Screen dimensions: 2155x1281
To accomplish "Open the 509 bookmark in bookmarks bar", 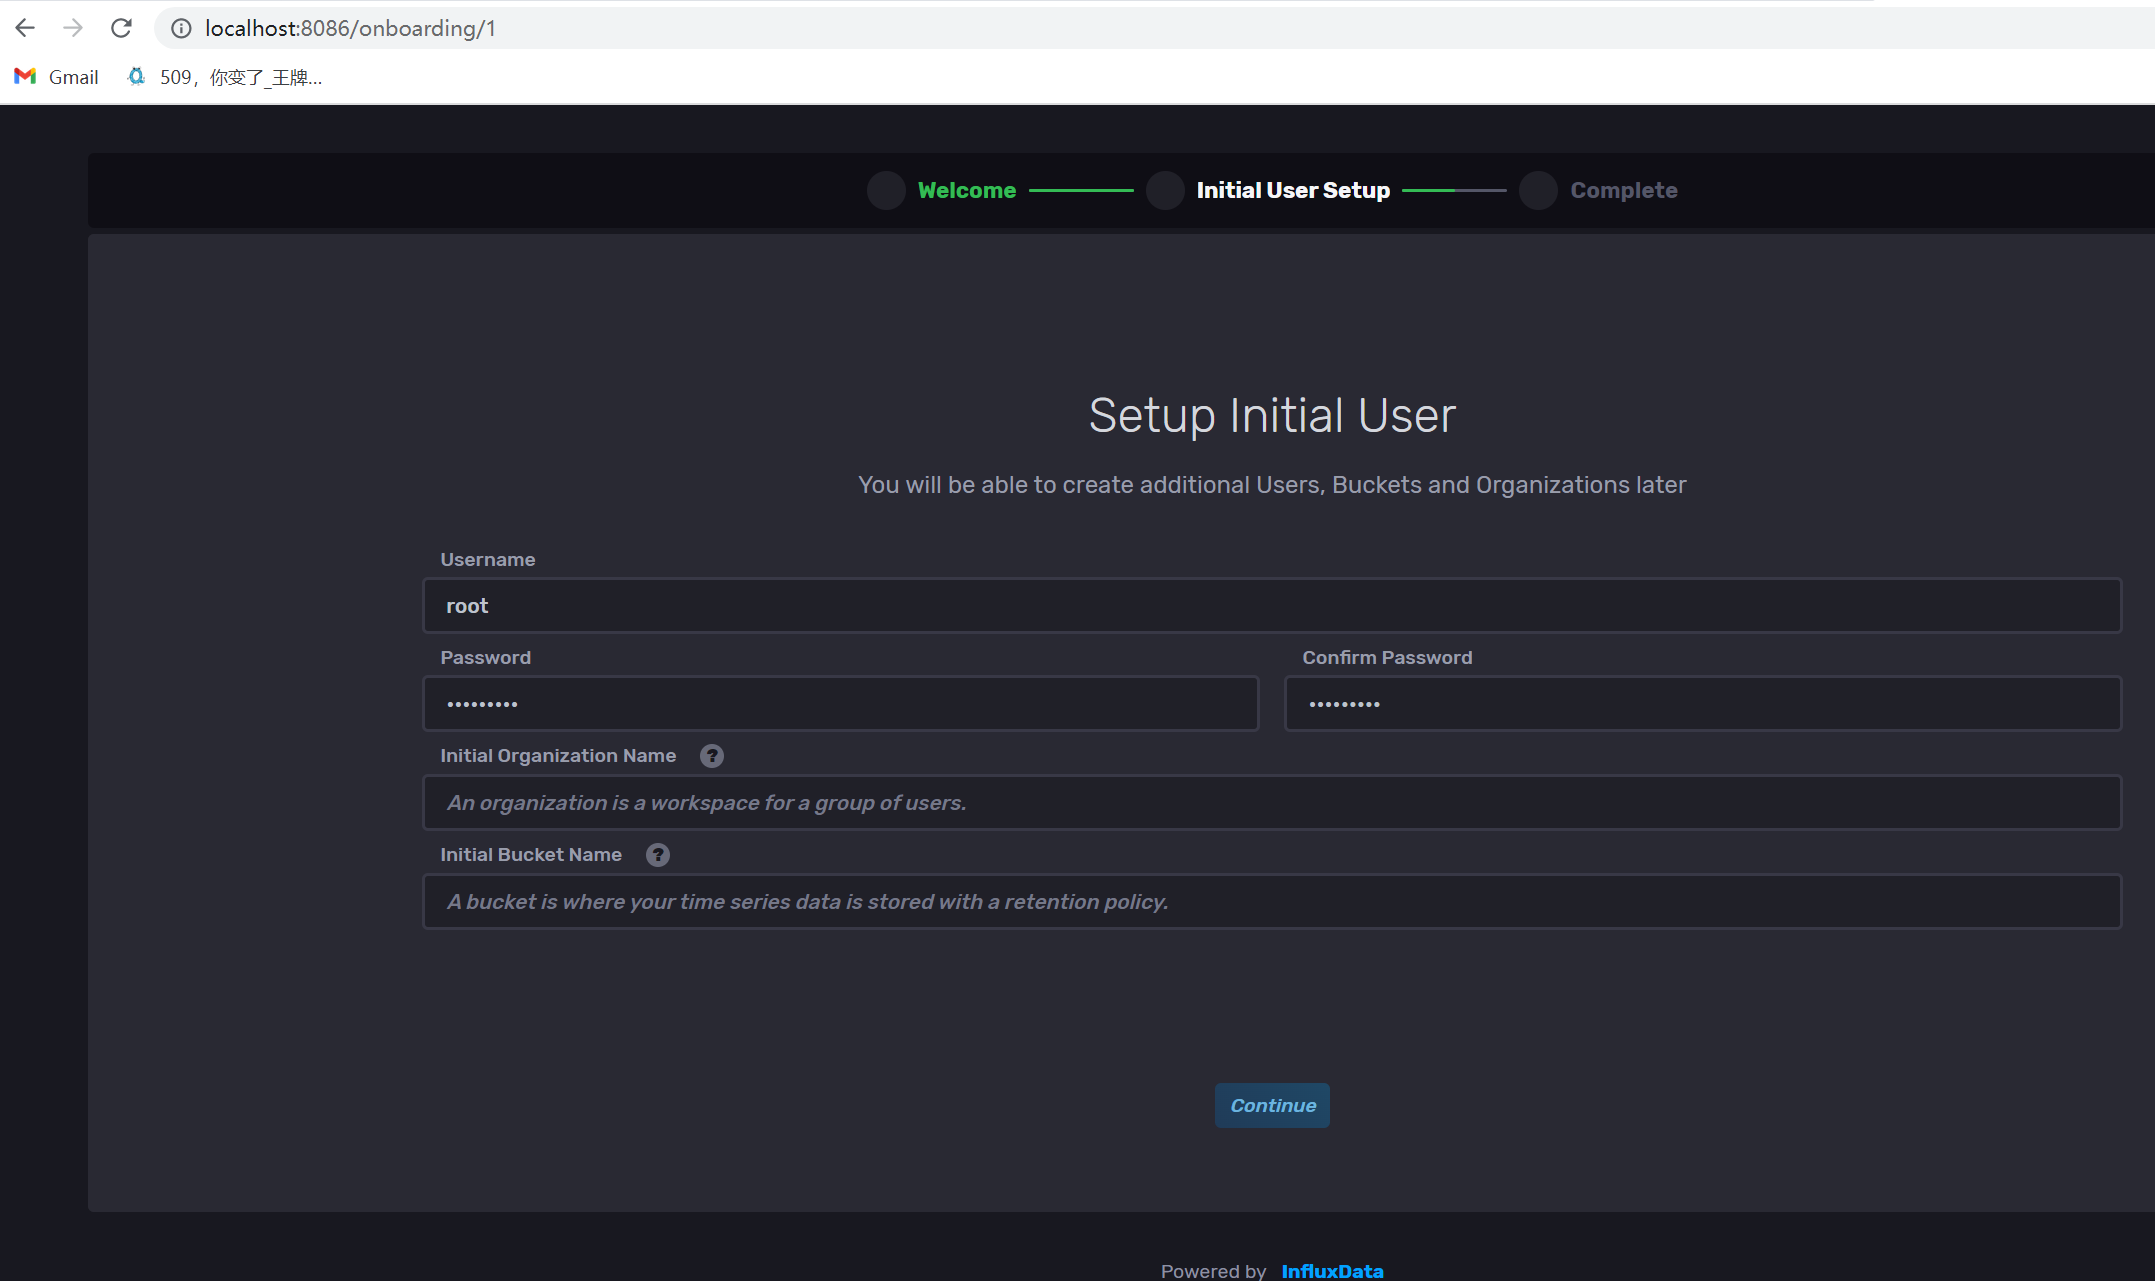I will (x=226, y=77).
